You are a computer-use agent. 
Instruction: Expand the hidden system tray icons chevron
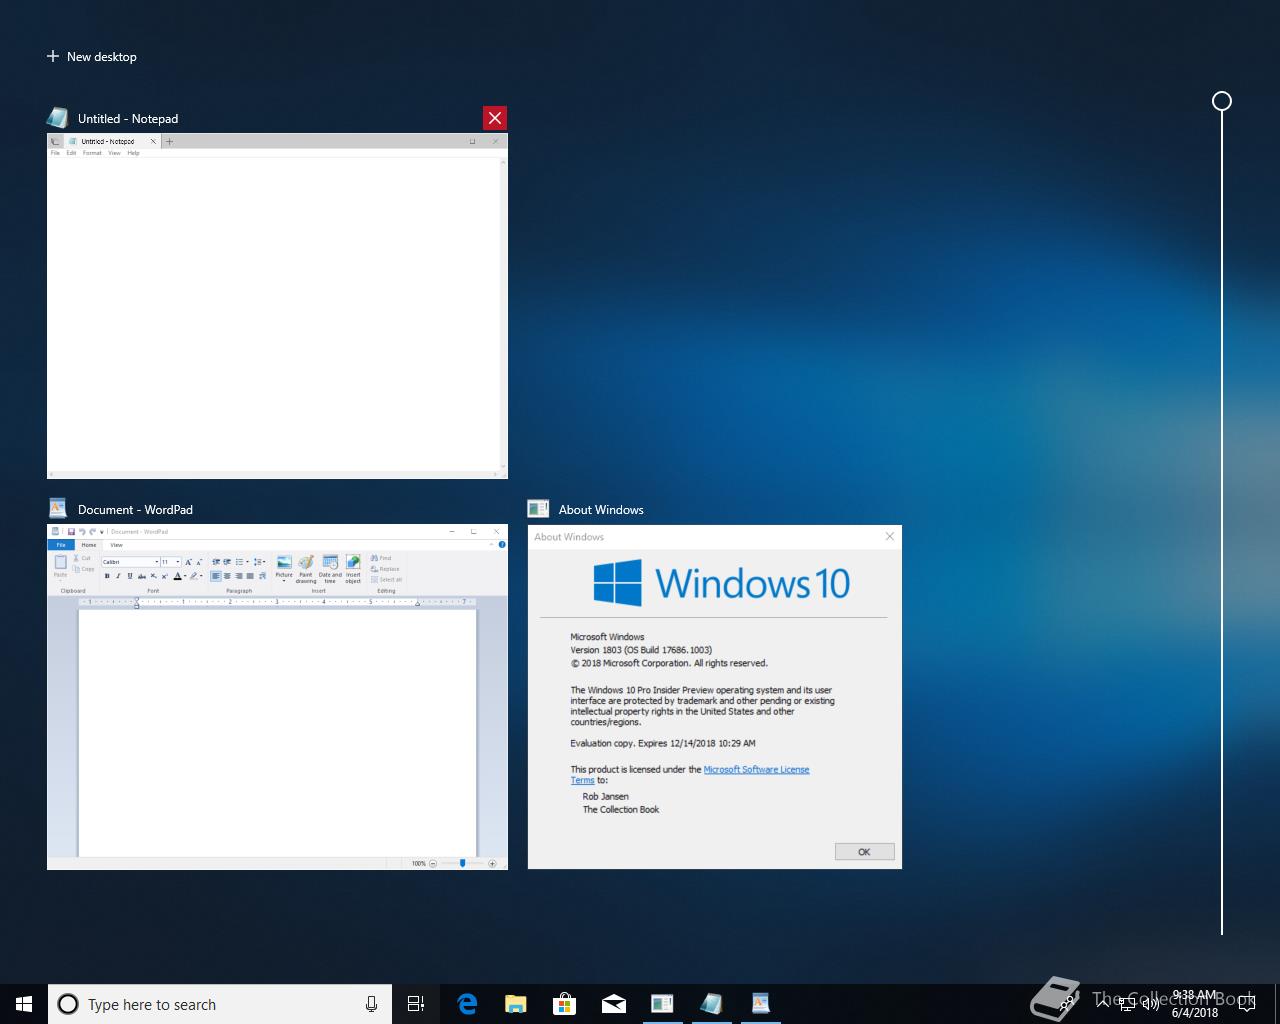click(1102, 1003)
